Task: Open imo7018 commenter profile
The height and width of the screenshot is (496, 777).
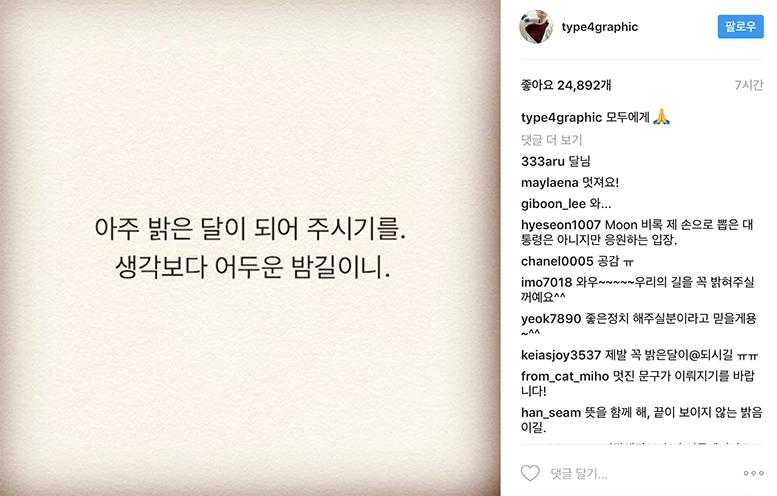Action: 546,282
